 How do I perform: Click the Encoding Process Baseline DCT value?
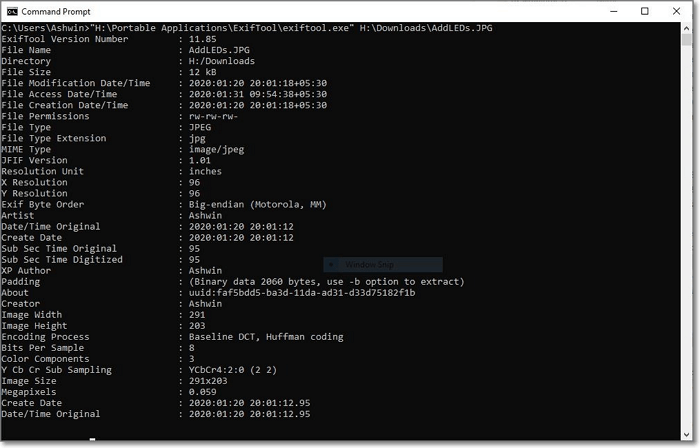265,337
